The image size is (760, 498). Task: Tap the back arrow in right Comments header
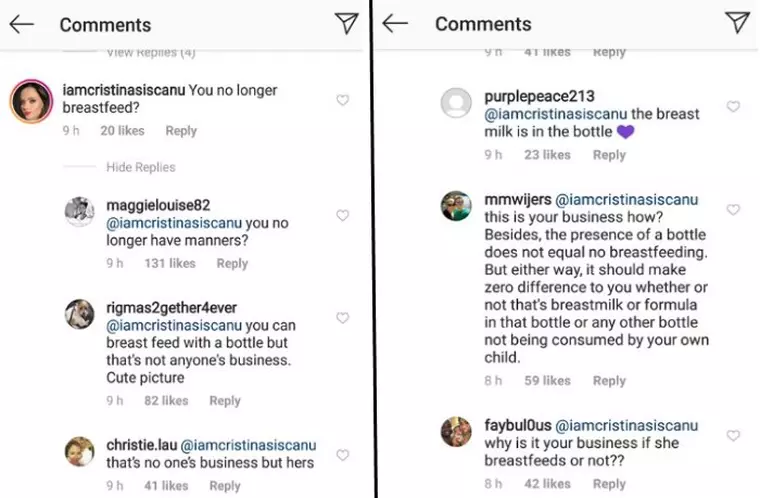click(396, 24)
